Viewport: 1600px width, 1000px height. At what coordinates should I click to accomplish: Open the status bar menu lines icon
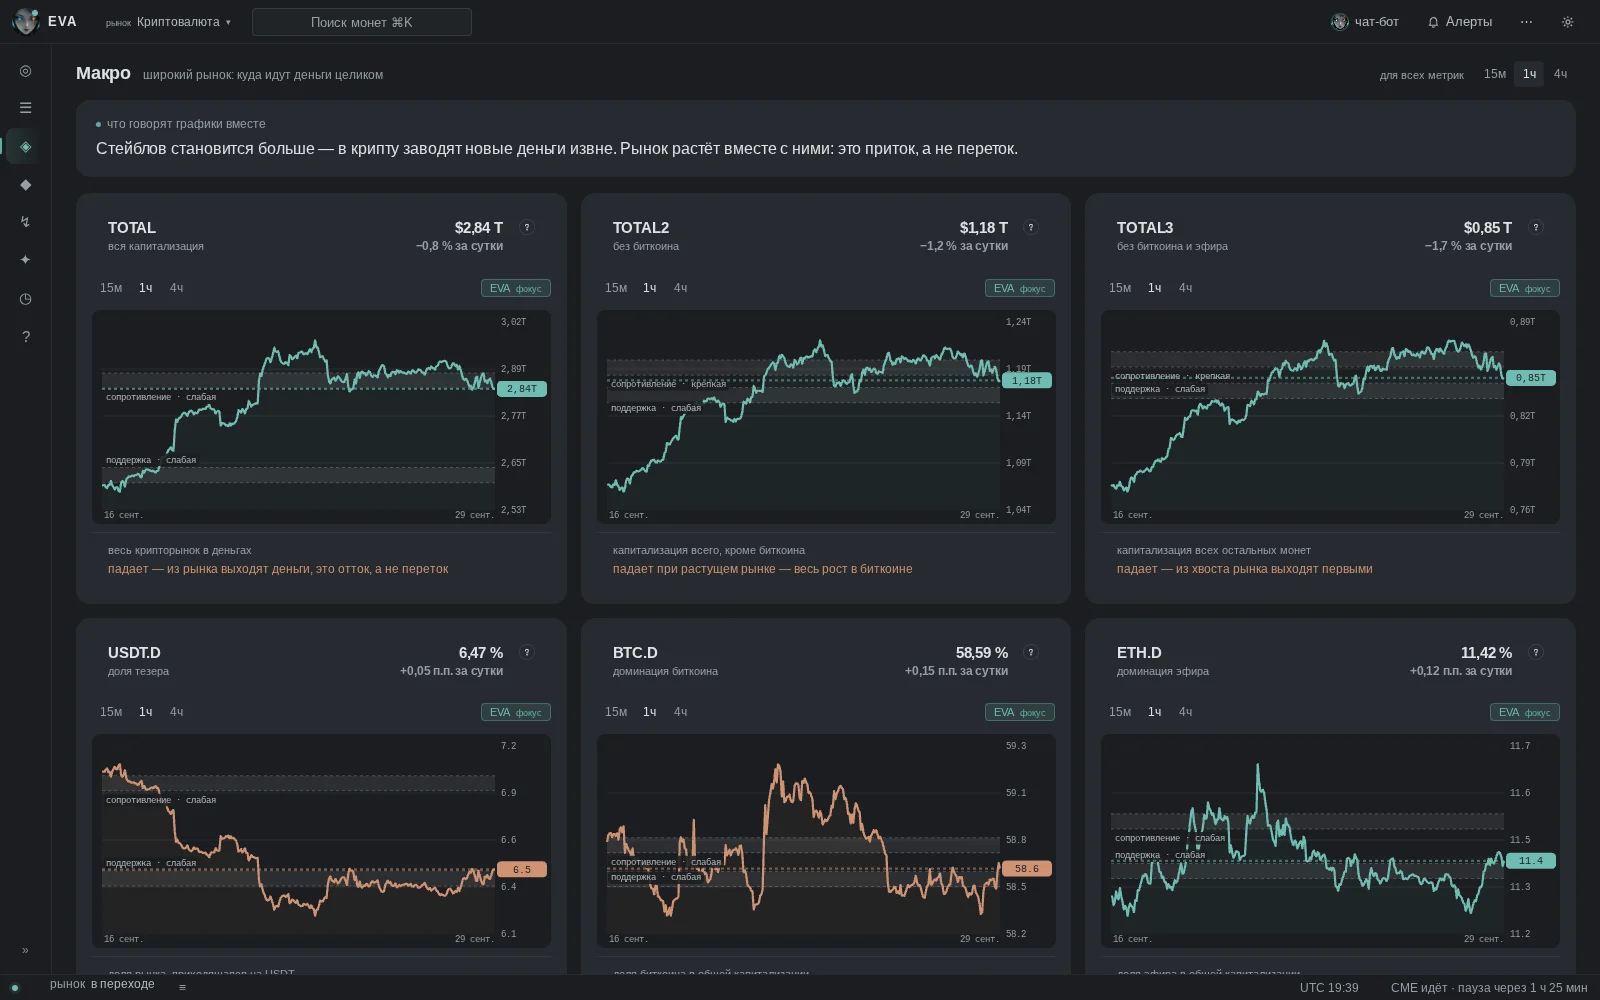(182, 987)
